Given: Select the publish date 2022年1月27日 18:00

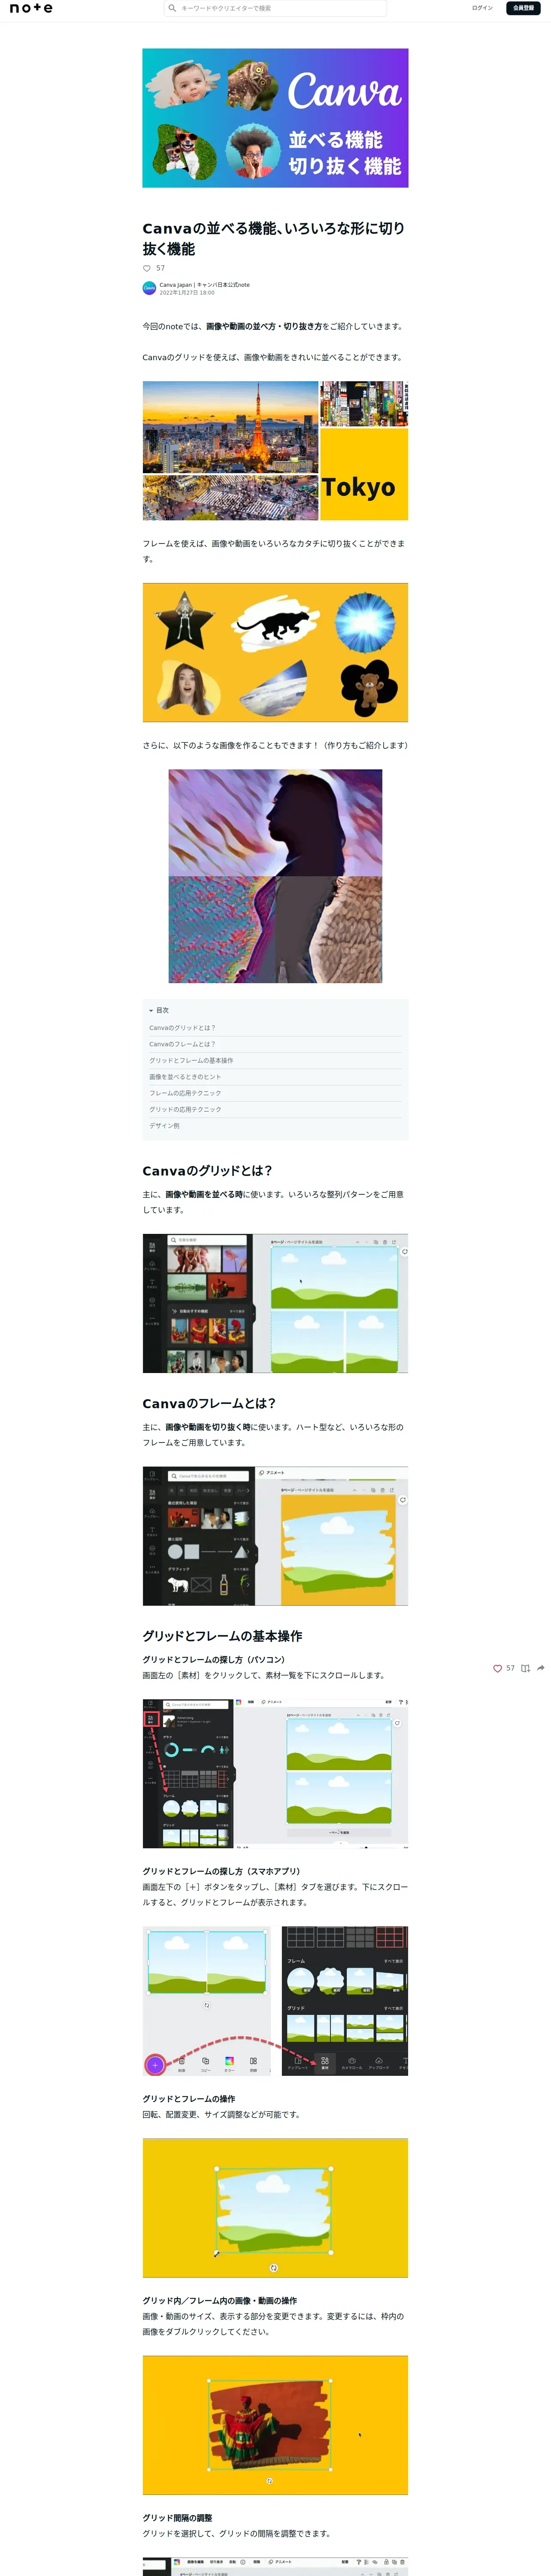Looking at the screenshot, I should point(187,293).
